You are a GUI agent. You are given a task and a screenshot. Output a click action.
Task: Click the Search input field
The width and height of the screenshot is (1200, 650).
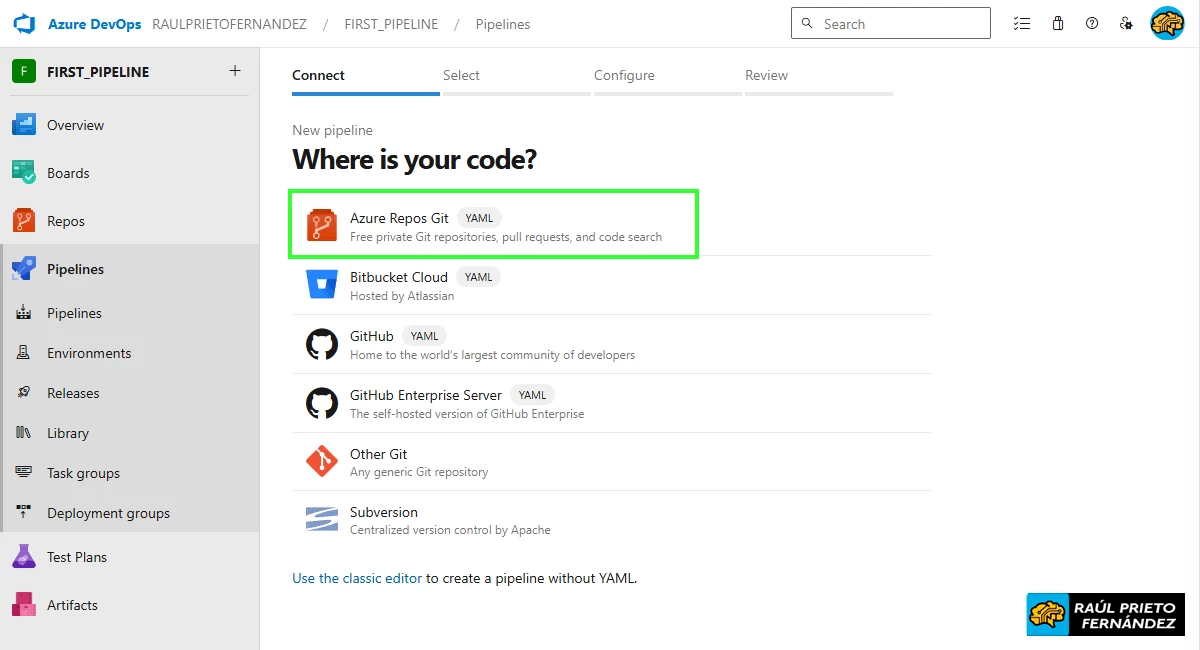(890, 22)
